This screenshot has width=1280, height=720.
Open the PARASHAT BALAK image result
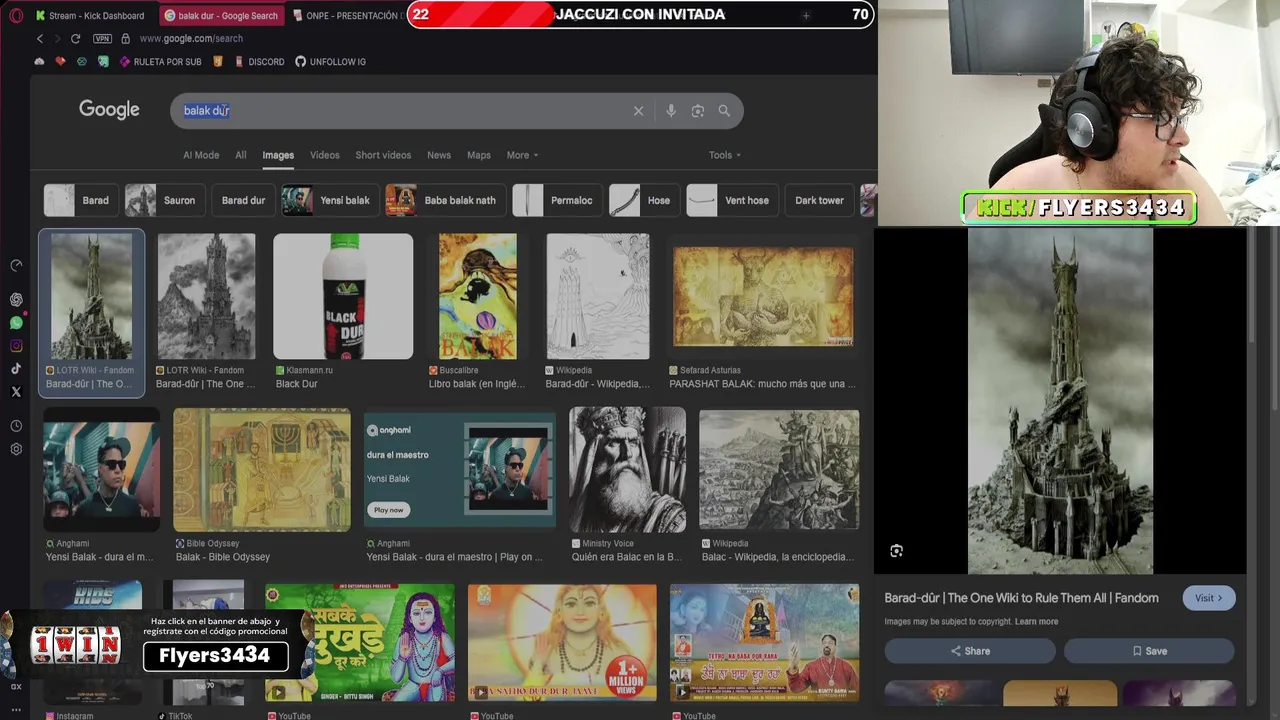(763, 297)
